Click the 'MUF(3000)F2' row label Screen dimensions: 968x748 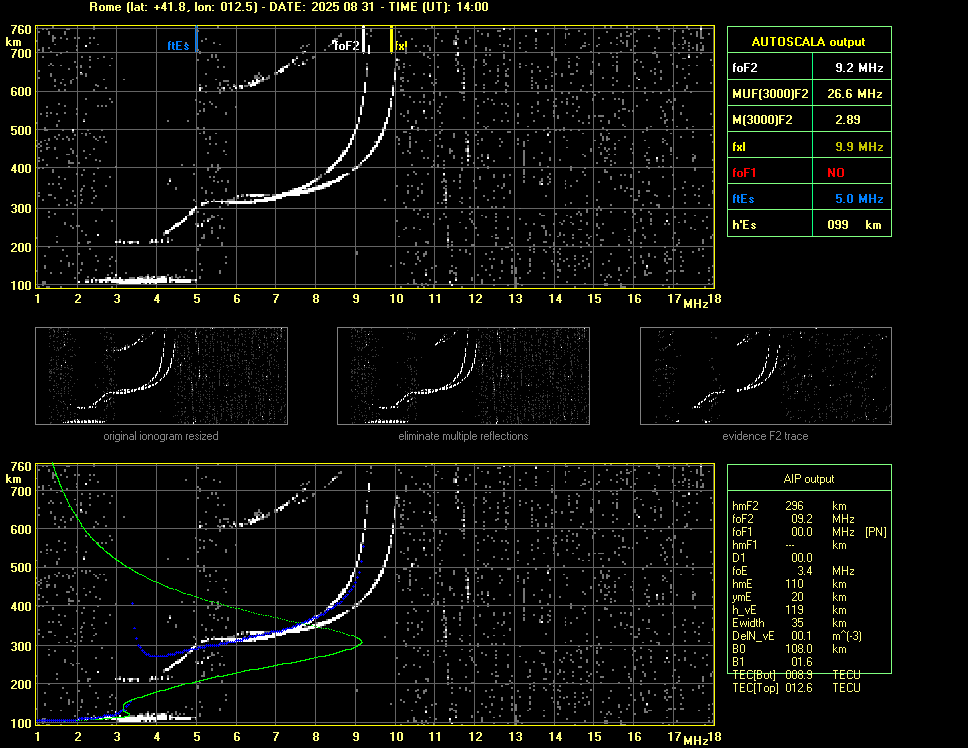[770, 94]
